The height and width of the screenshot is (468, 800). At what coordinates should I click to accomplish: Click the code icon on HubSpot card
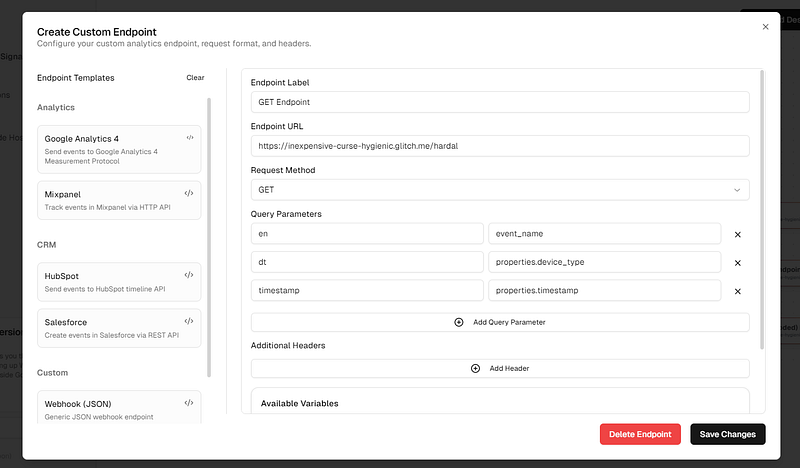pos(189,275)
